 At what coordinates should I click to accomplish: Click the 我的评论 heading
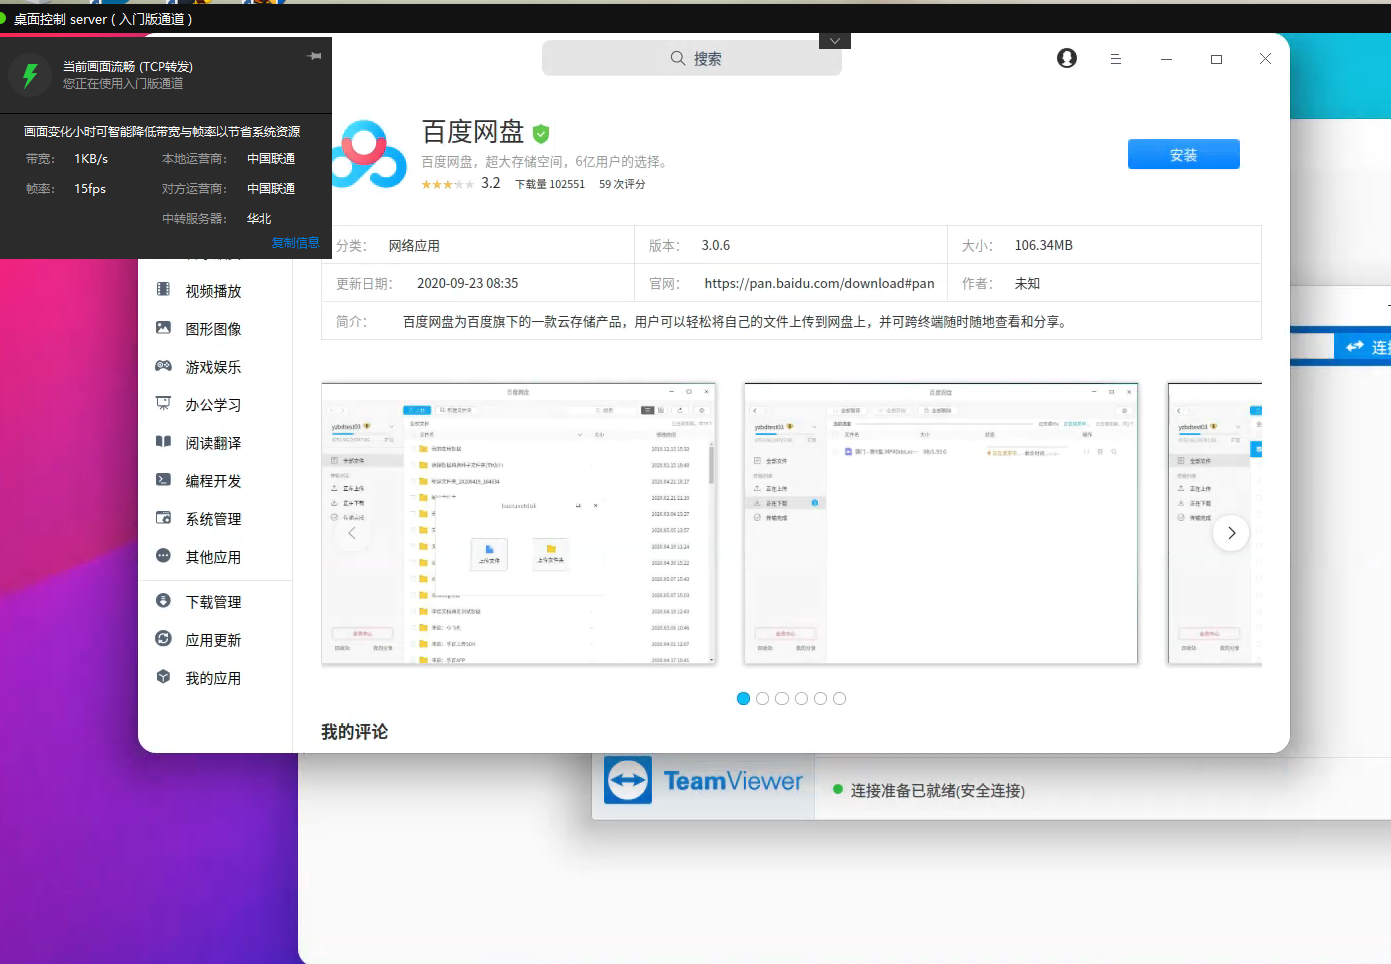(354, 732)
